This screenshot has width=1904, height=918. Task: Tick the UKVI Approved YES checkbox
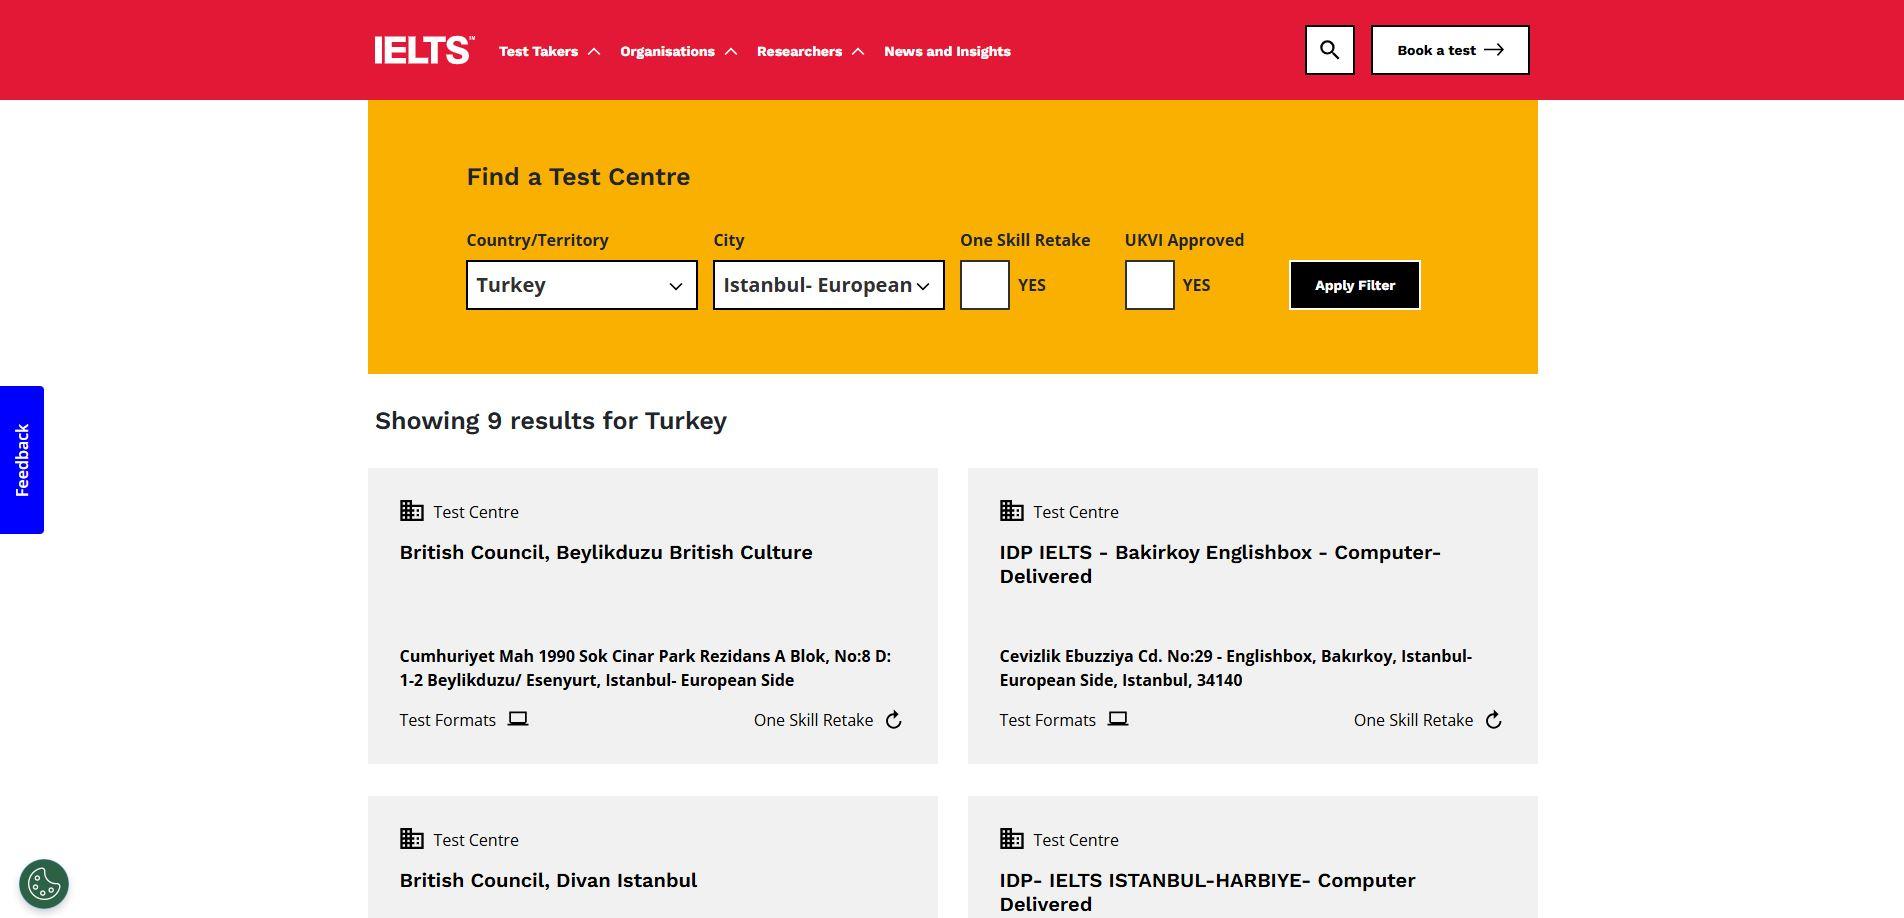(1150, 285)
